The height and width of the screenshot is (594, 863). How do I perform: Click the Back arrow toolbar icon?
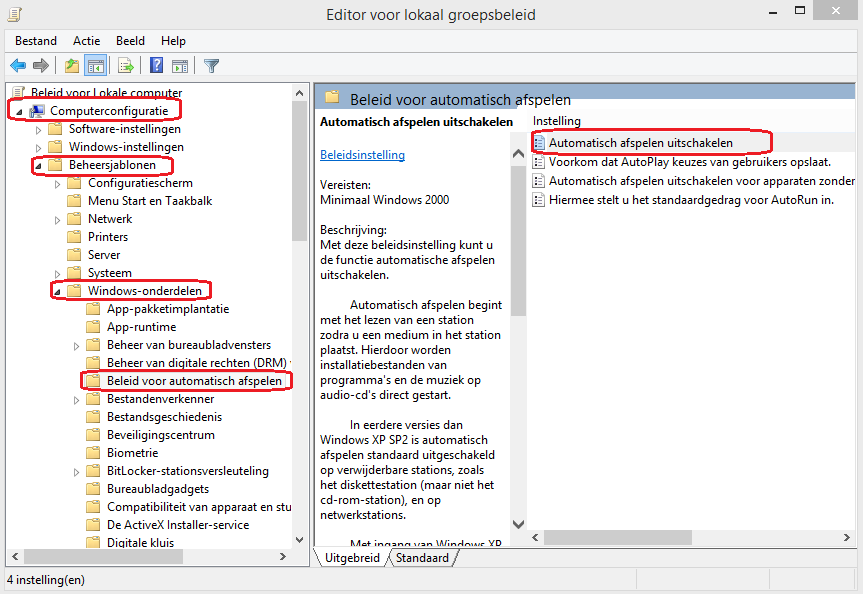[x=18, y=66]
